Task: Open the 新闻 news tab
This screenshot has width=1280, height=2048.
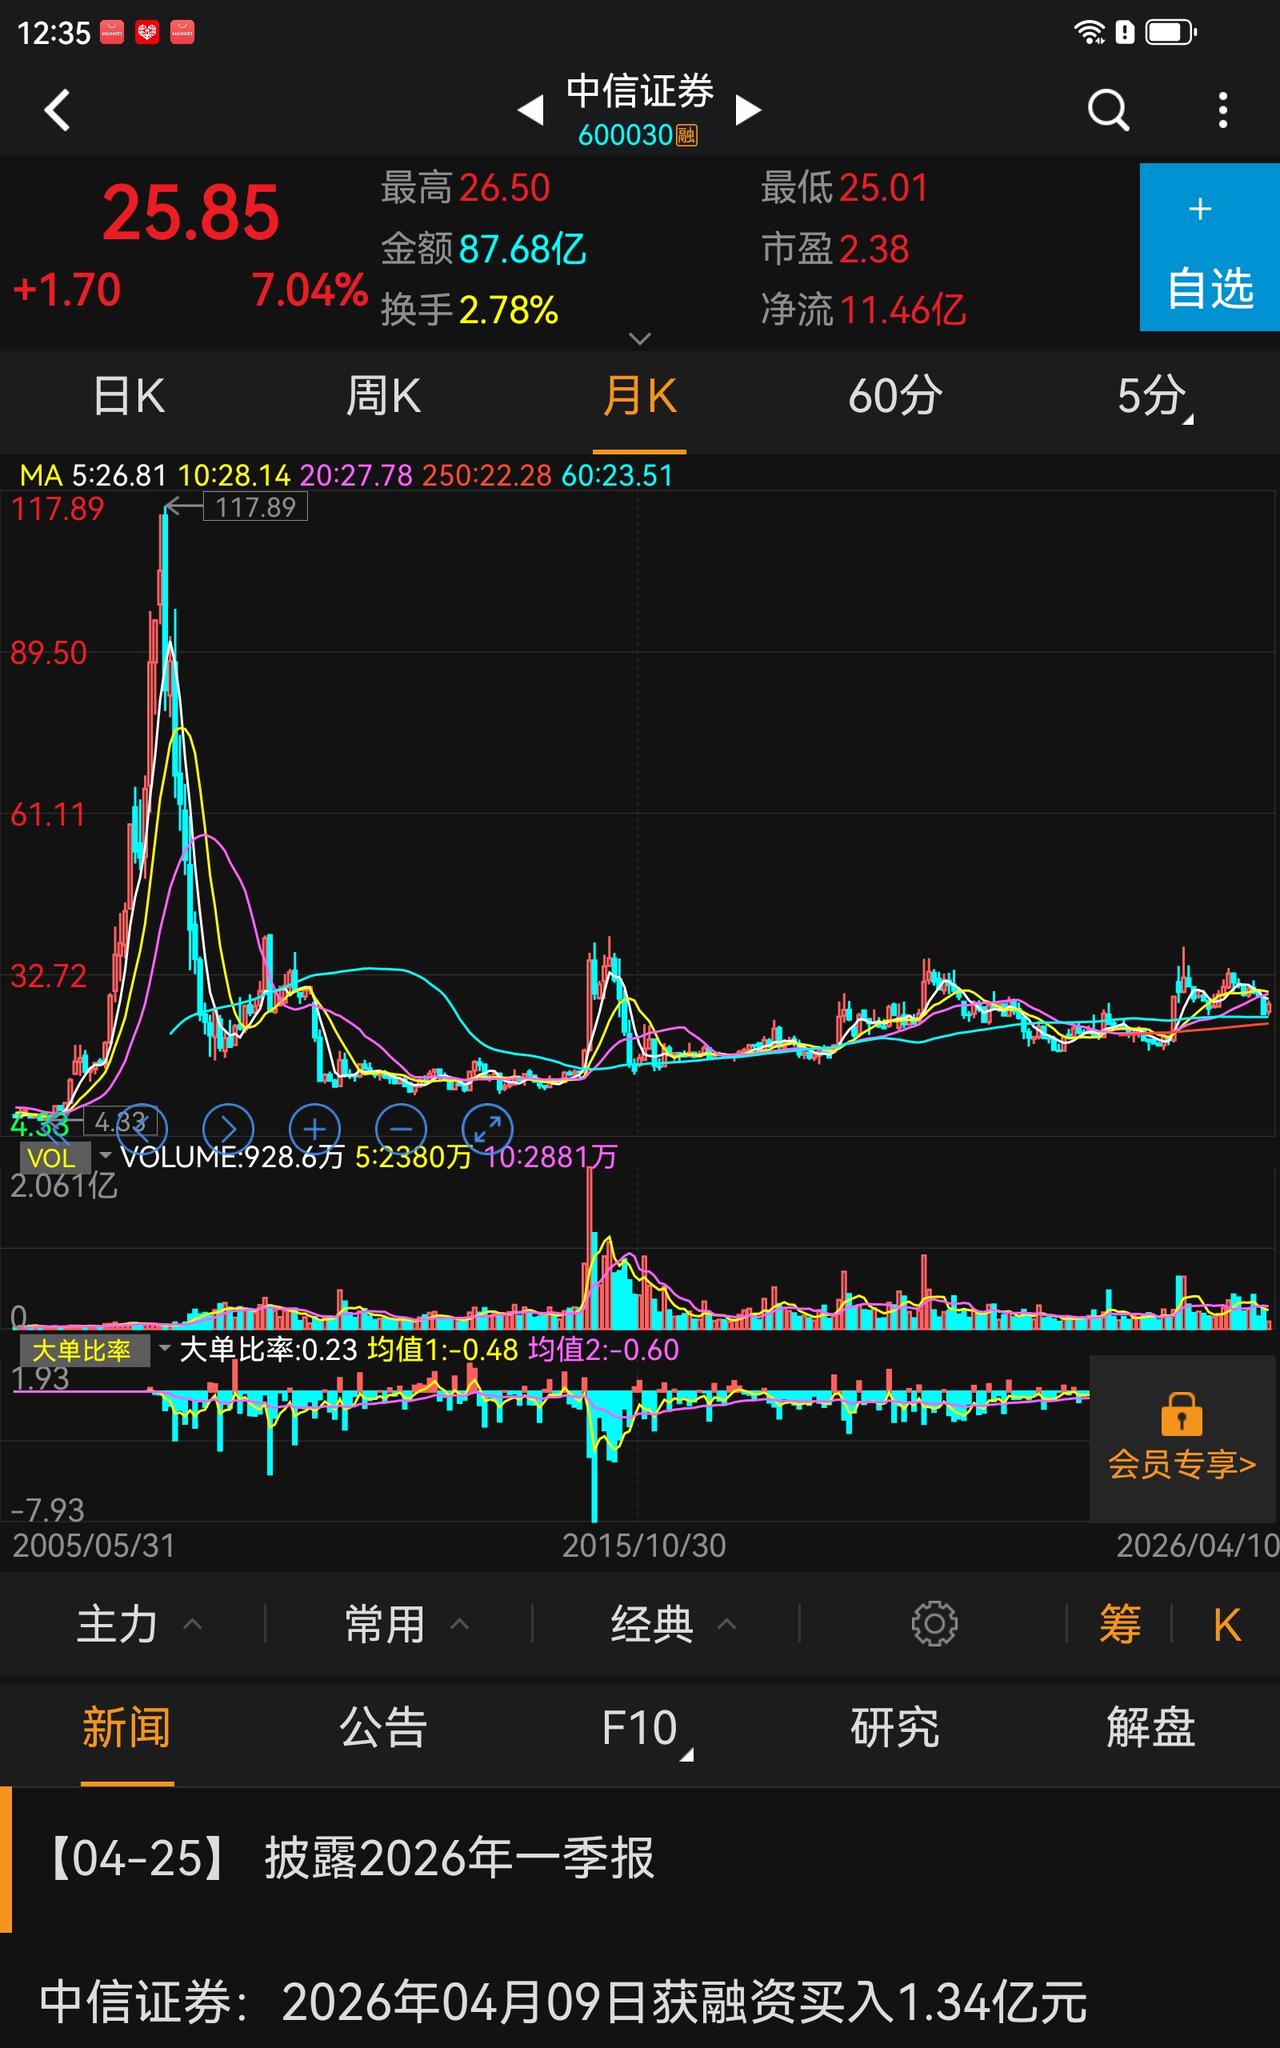Action: pos(127,1728)
